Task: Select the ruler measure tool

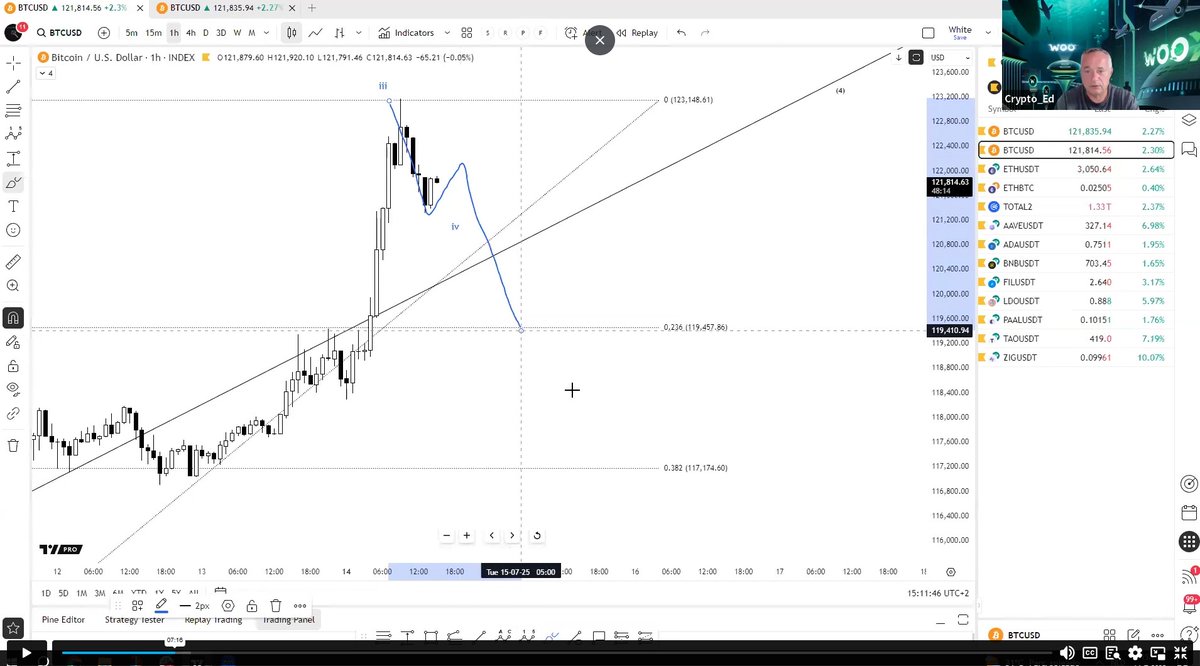Action: pos(13,262)
